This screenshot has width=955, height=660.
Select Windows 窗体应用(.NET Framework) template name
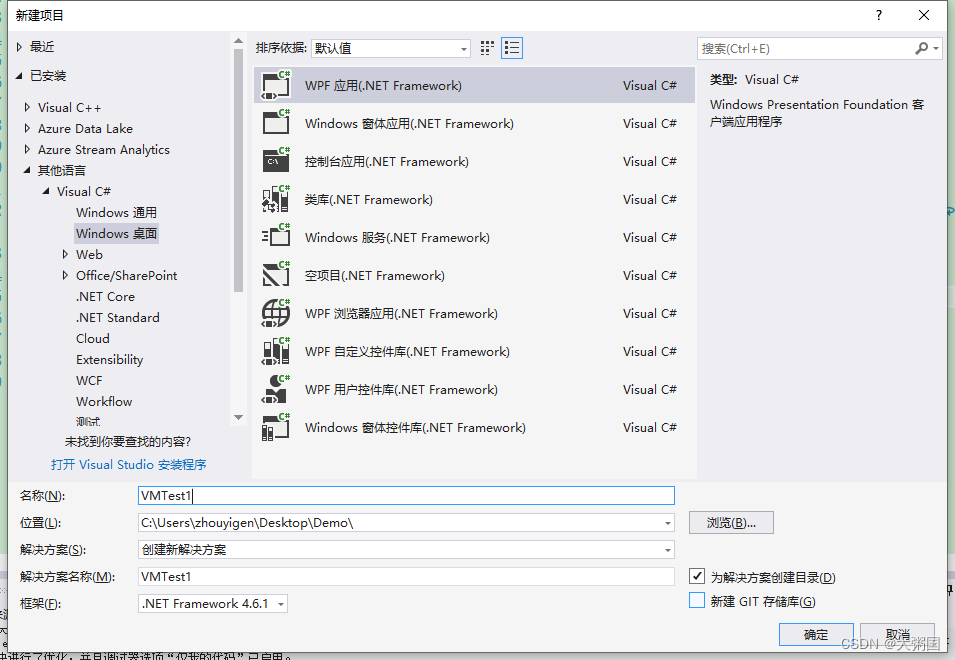click(409, 124)
